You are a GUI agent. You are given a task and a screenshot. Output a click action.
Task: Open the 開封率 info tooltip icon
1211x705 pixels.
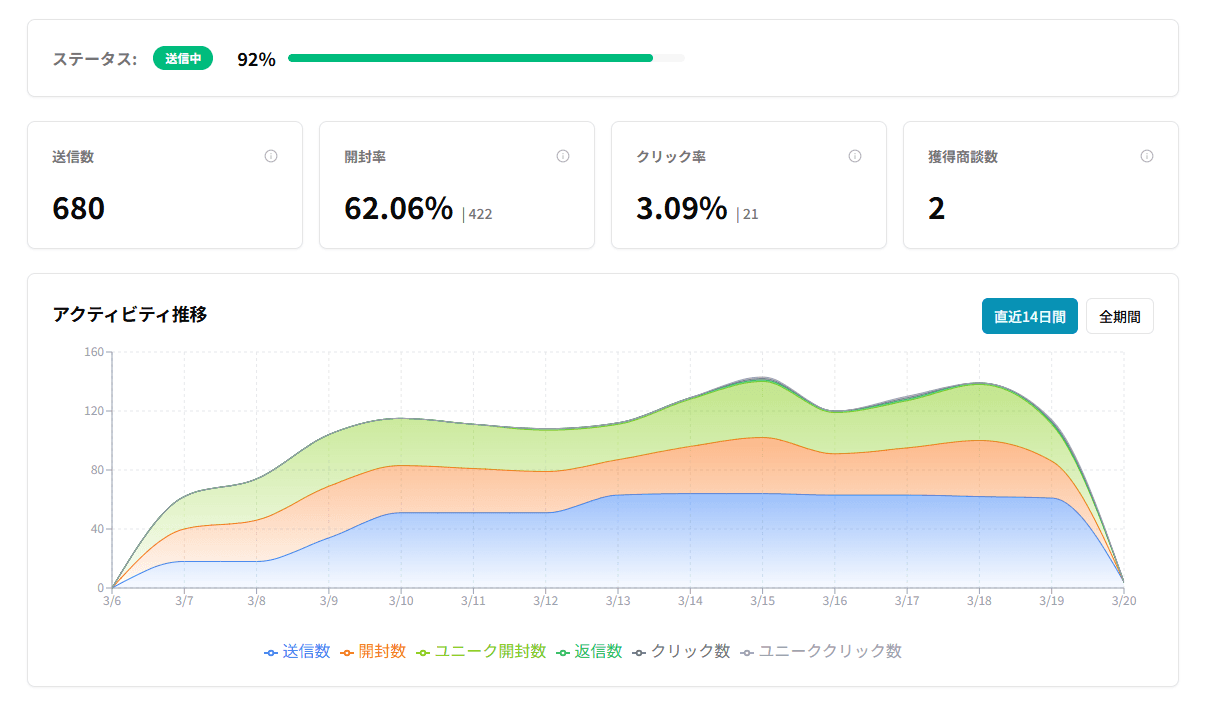[x=562, y=156]
